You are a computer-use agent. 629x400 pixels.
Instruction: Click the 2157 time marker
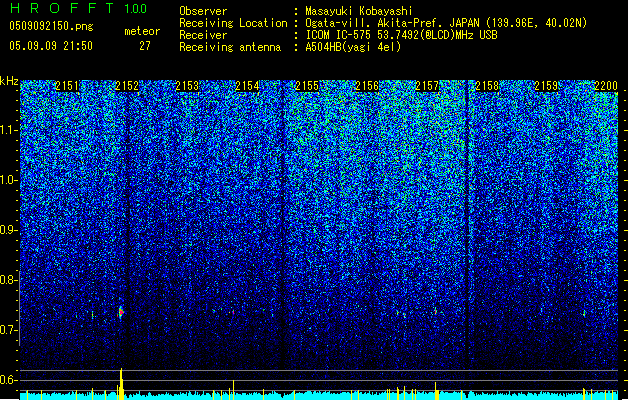pos(427,86)
